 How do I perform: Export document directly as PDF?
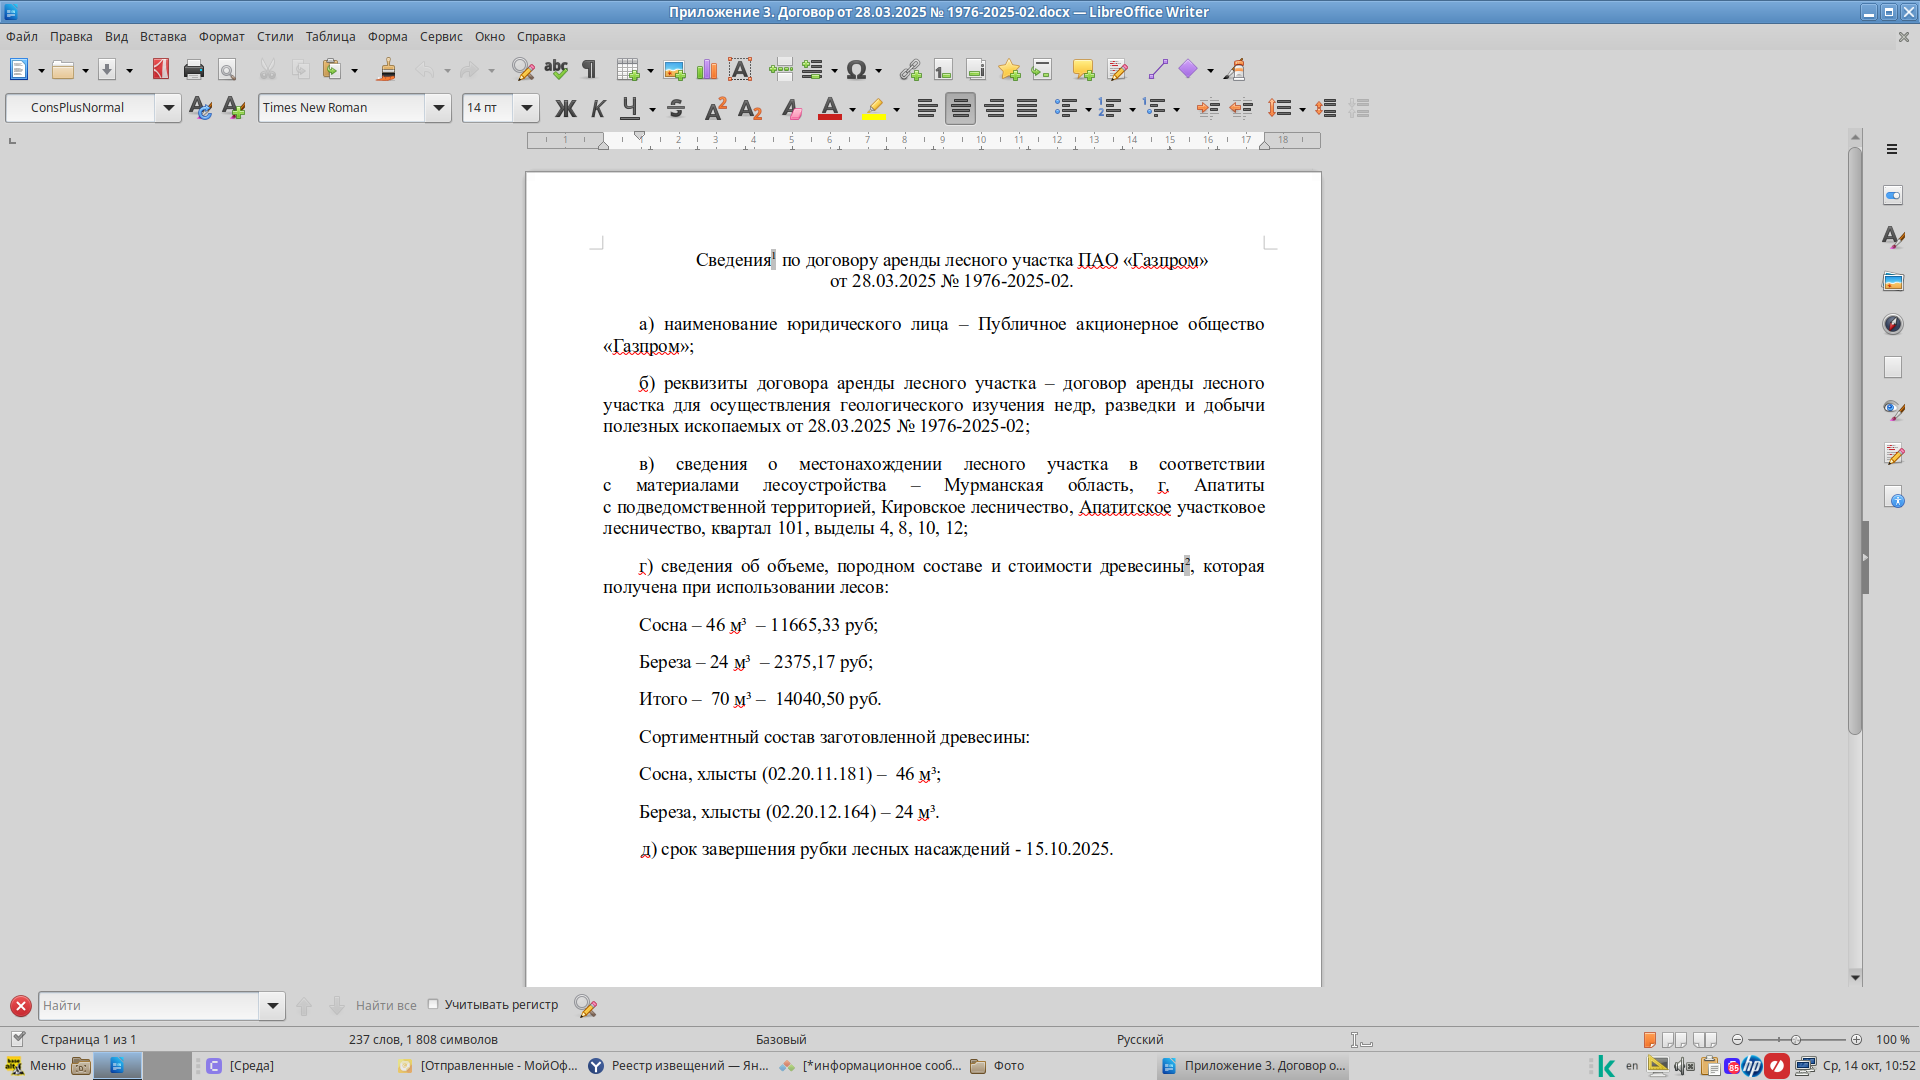click(x=161, y=69)
